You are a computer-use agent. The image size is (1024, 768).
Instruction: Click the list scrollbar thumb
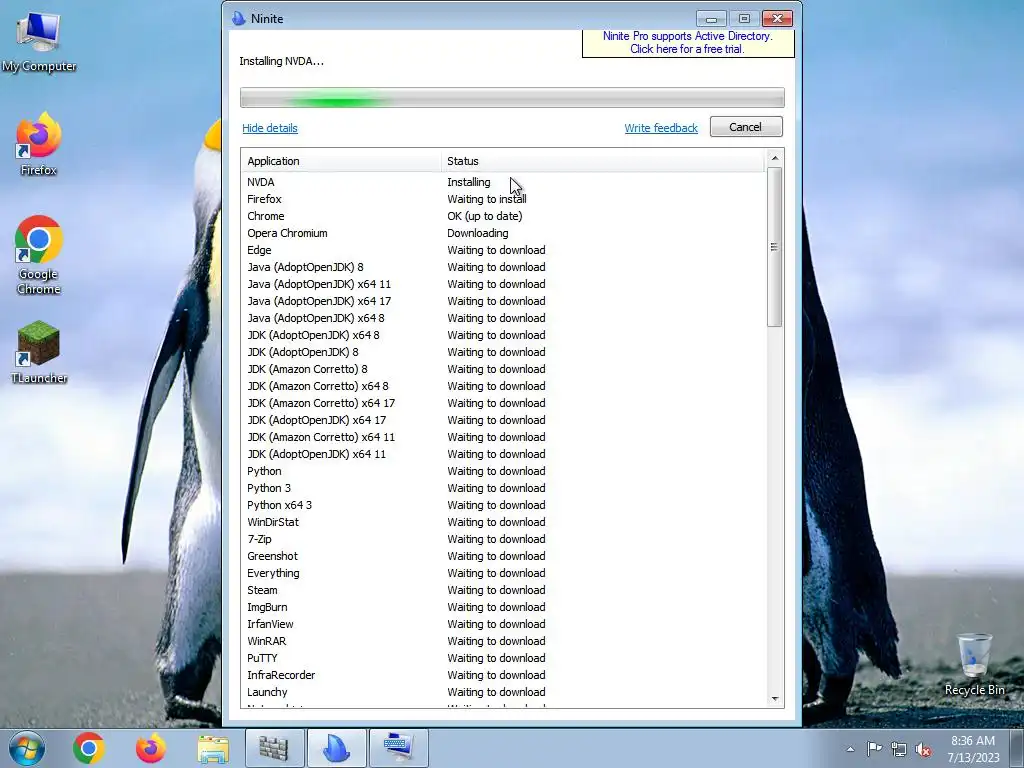click(775, 247)
